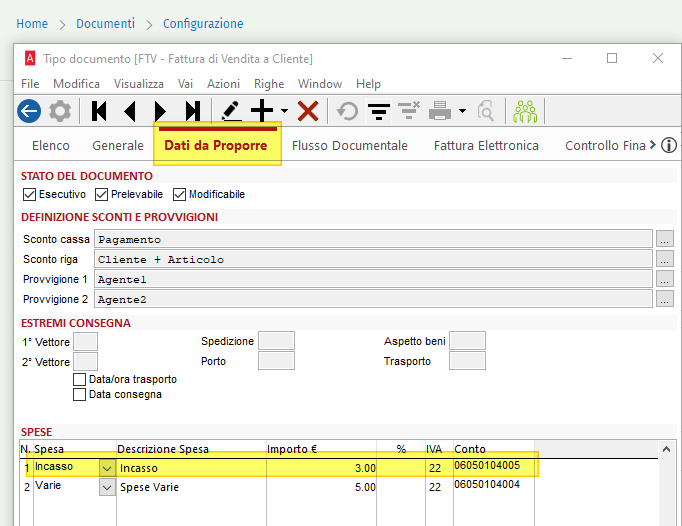
Task: Open the Azioni menu
Action: [x=224, y=84]
